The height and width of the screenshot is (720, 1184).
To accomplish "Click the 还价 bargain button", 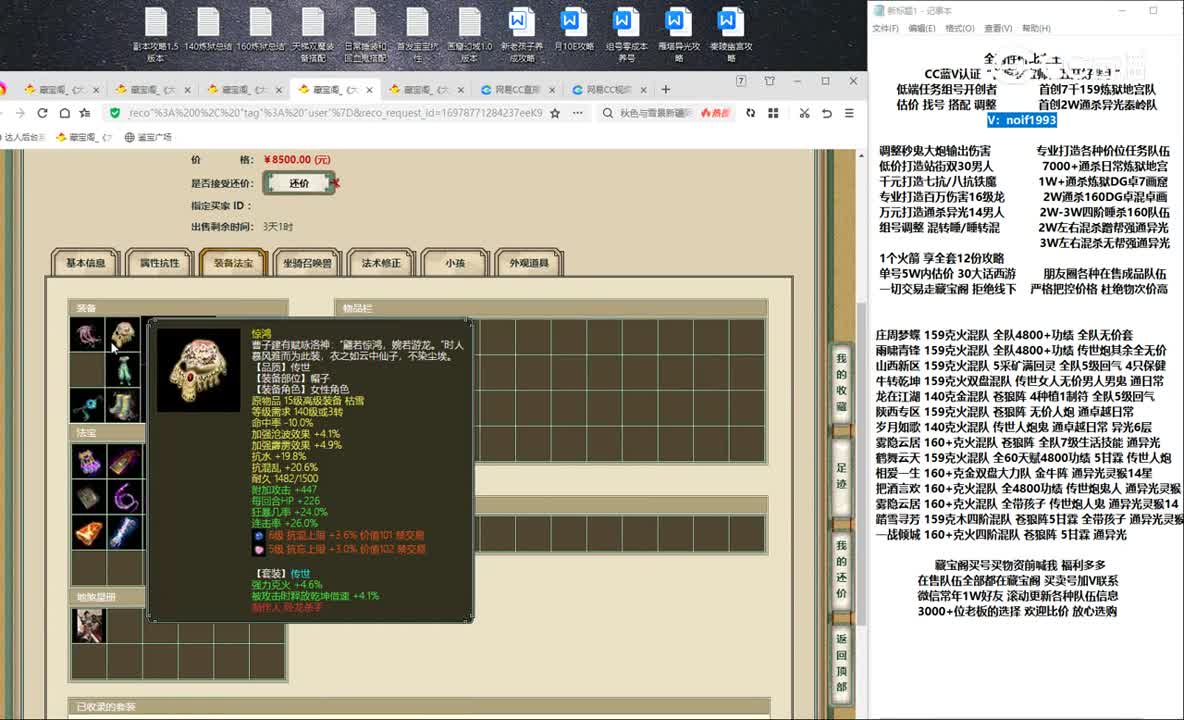I will tap(299, 183).
